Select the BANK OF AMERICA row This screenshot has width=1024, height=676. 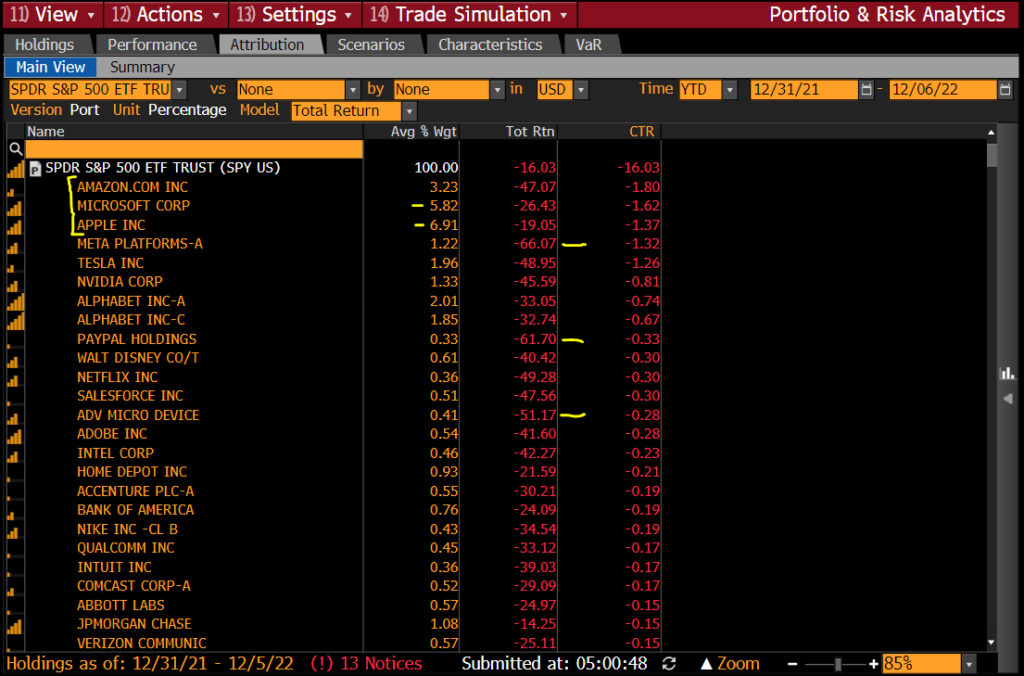click(x=334, y=509)
